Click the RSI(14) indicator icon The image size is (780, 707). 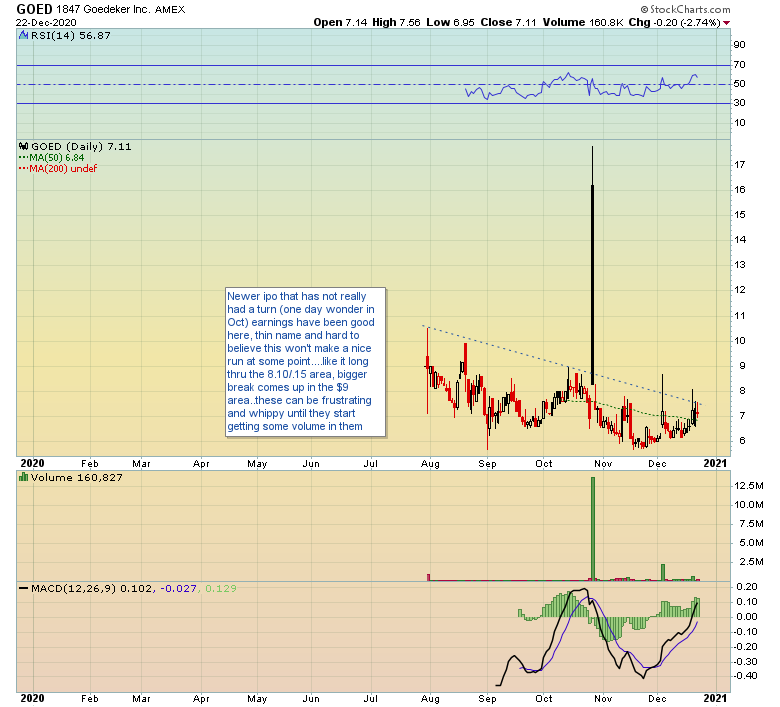[23, 35]
